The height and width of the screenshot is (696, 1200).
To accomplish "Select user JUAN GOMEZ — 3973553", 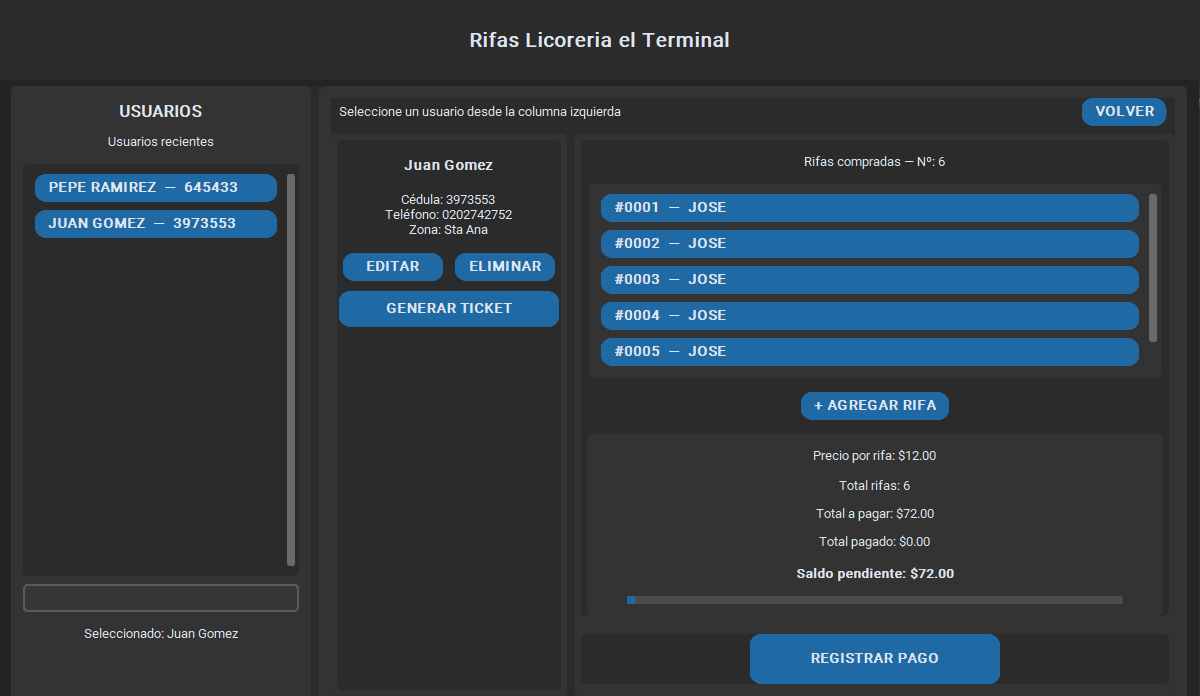I will (156, 224).
